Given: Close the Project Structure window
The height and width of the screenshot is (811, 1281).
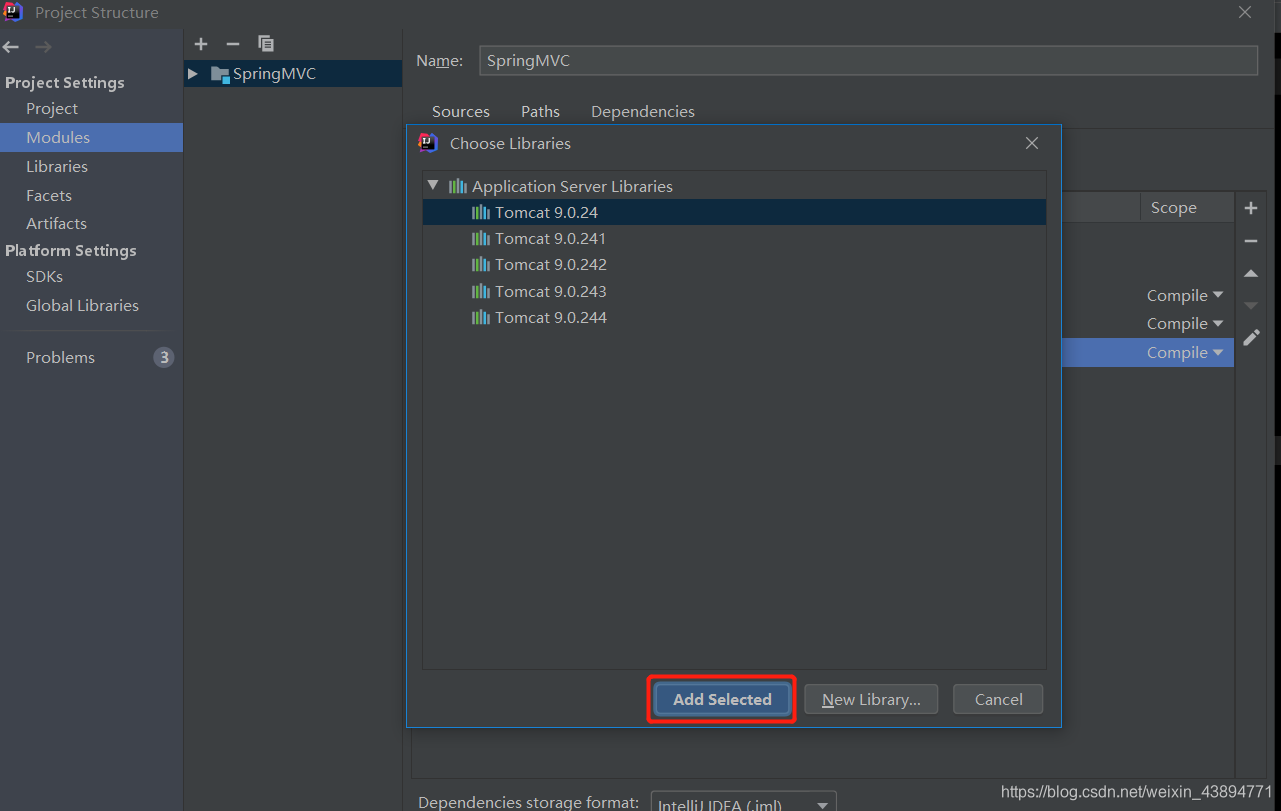Looking at the screenshot, I should pyautogui.click(x=1245, y=12).
